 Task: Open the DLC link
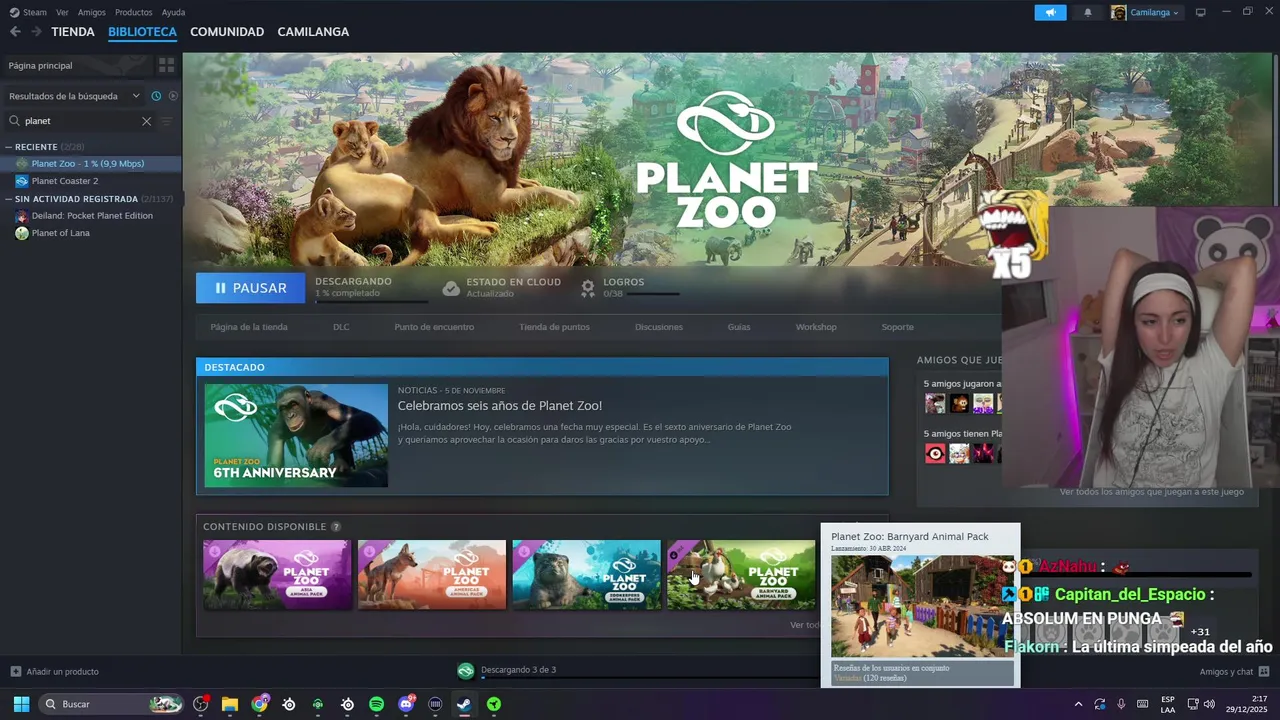click(341, 327)
